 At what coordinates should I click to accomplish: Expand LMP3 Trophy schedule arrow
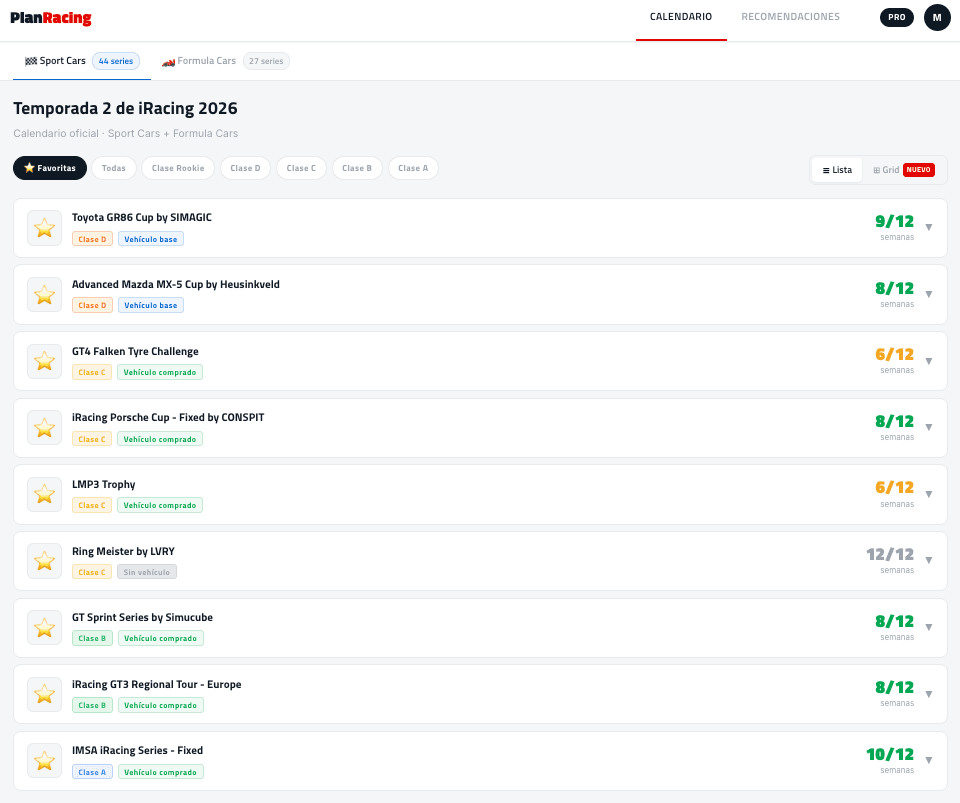[x=929, y=494]
